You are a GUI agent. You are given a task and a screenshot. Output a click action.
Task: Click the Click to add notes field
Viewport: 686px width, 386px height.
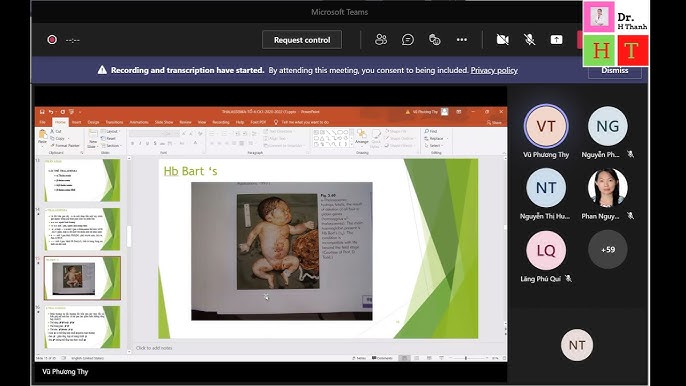154,348
